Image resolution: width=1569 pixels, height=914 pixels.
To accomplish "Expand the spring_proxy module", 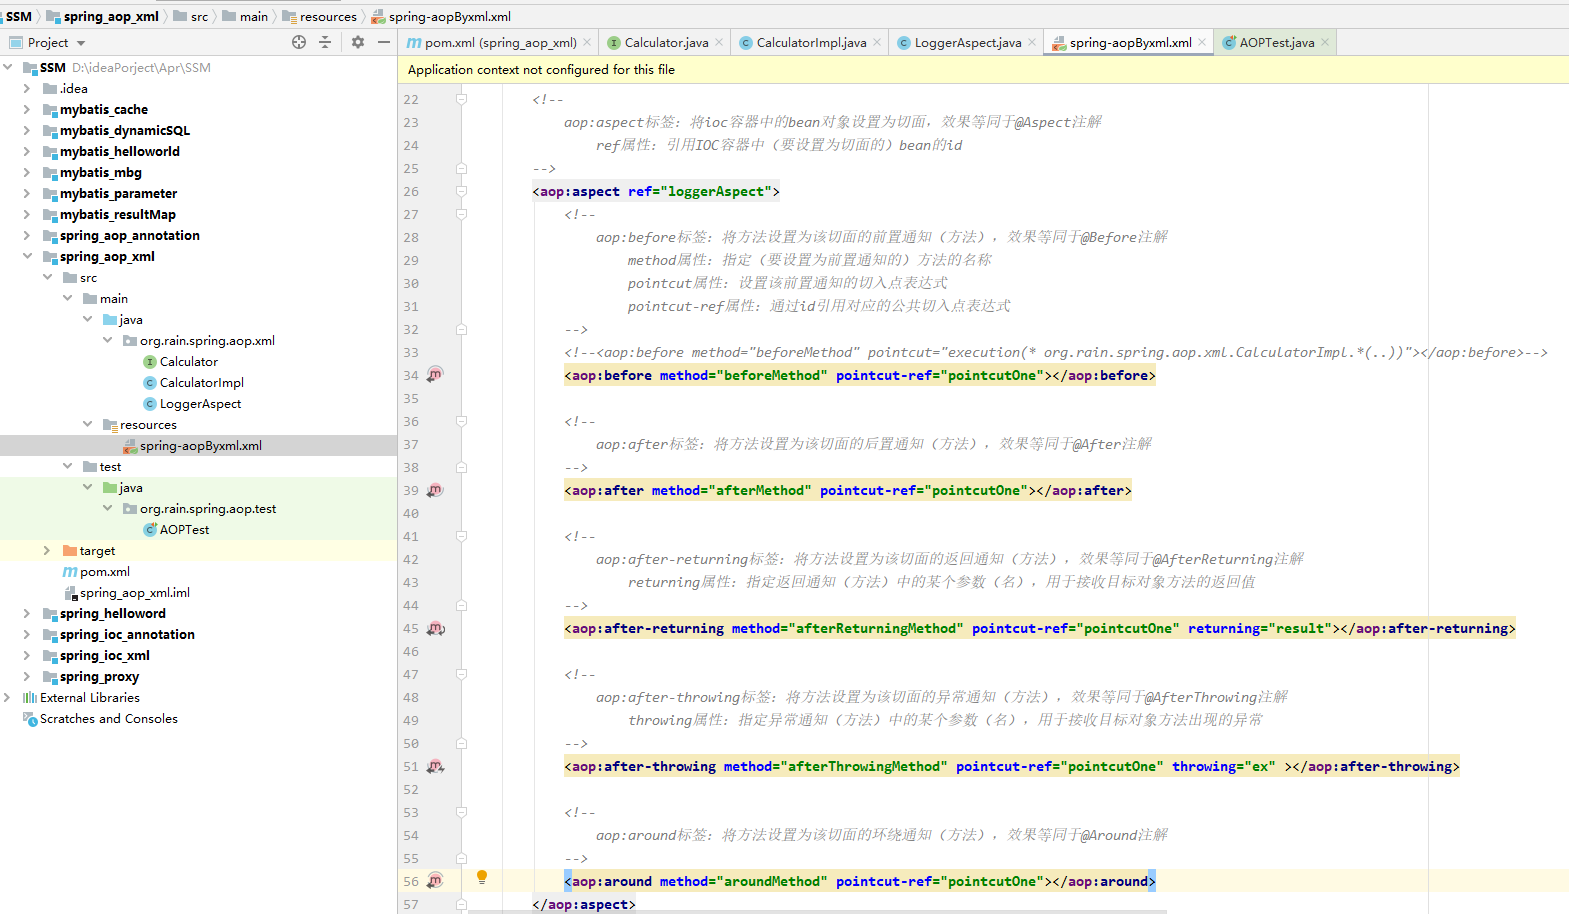I will click(27, 676).
